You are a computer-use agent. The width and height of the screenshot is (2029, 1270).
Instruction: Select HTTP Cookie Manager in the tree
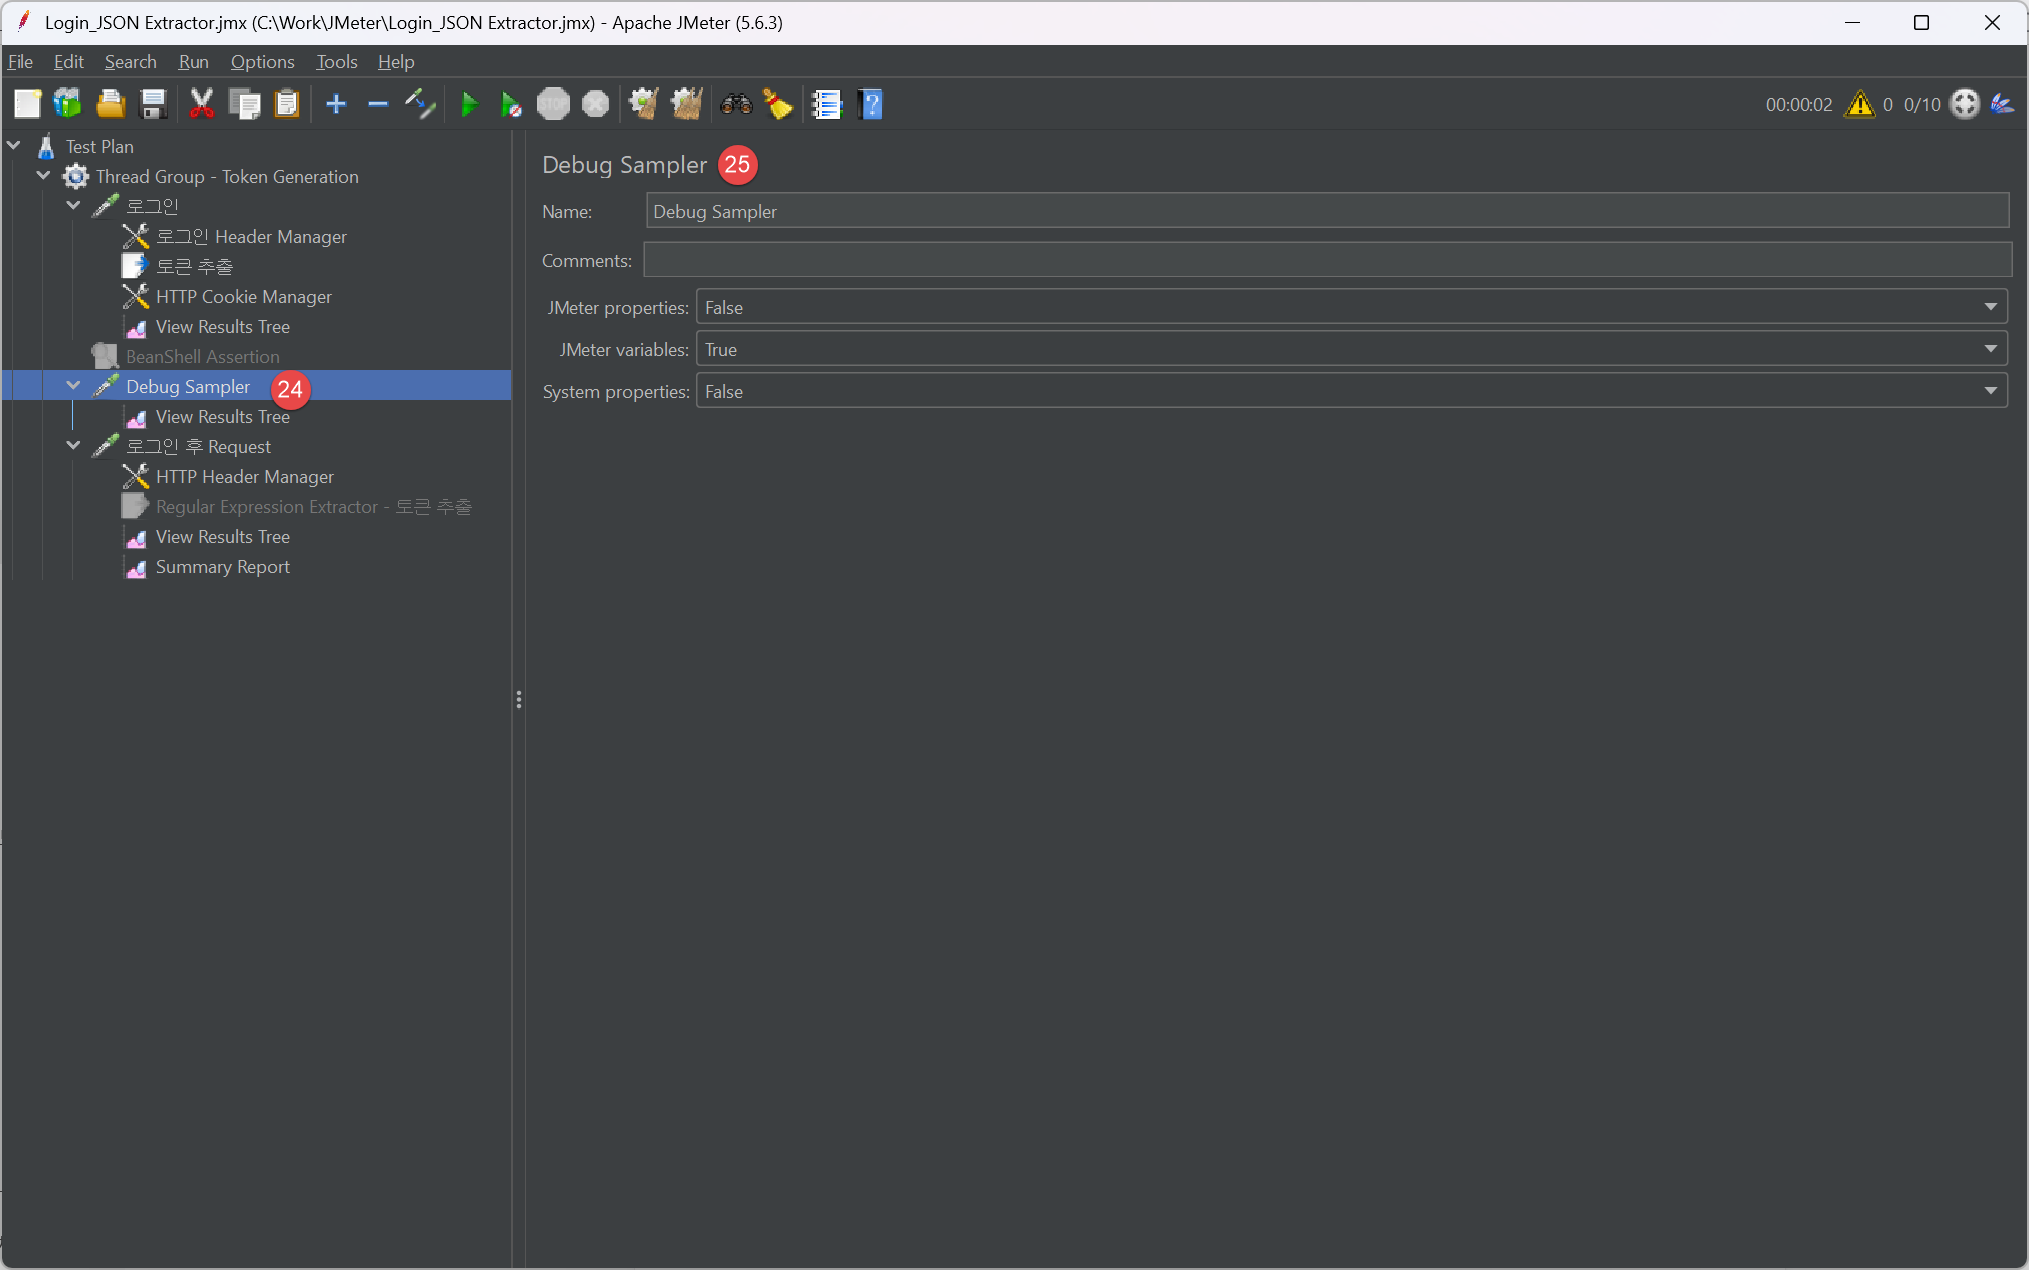tap(243, 297)
